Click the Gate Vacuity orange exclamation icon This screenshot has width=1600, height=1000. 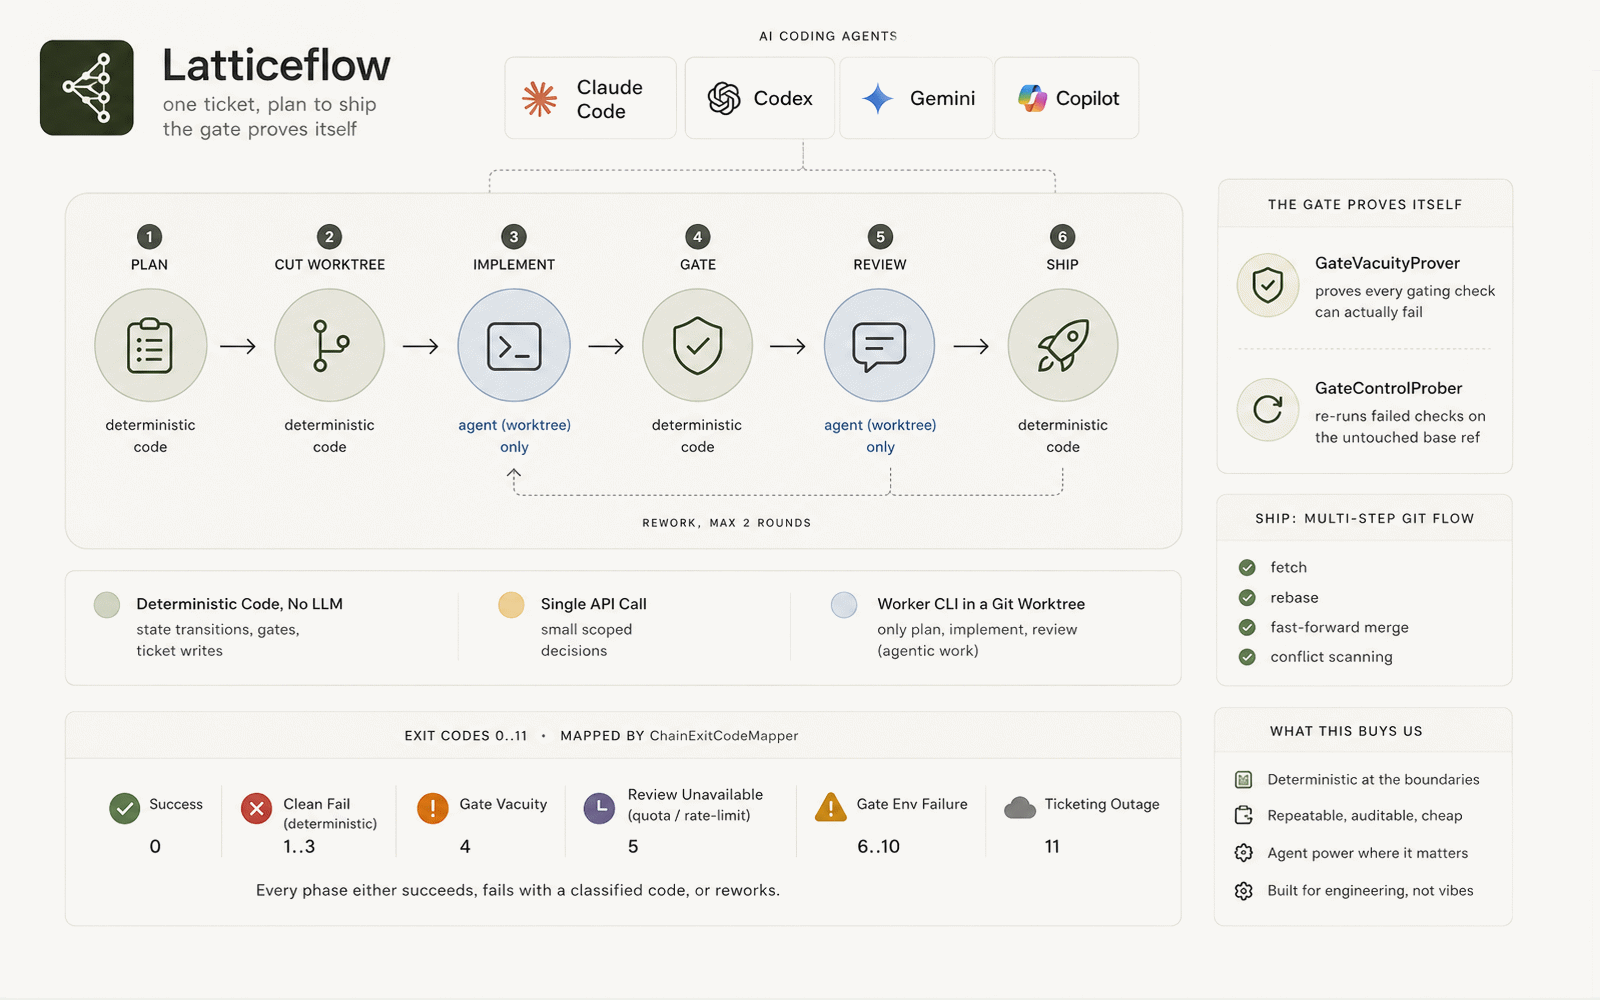[433, 808]
